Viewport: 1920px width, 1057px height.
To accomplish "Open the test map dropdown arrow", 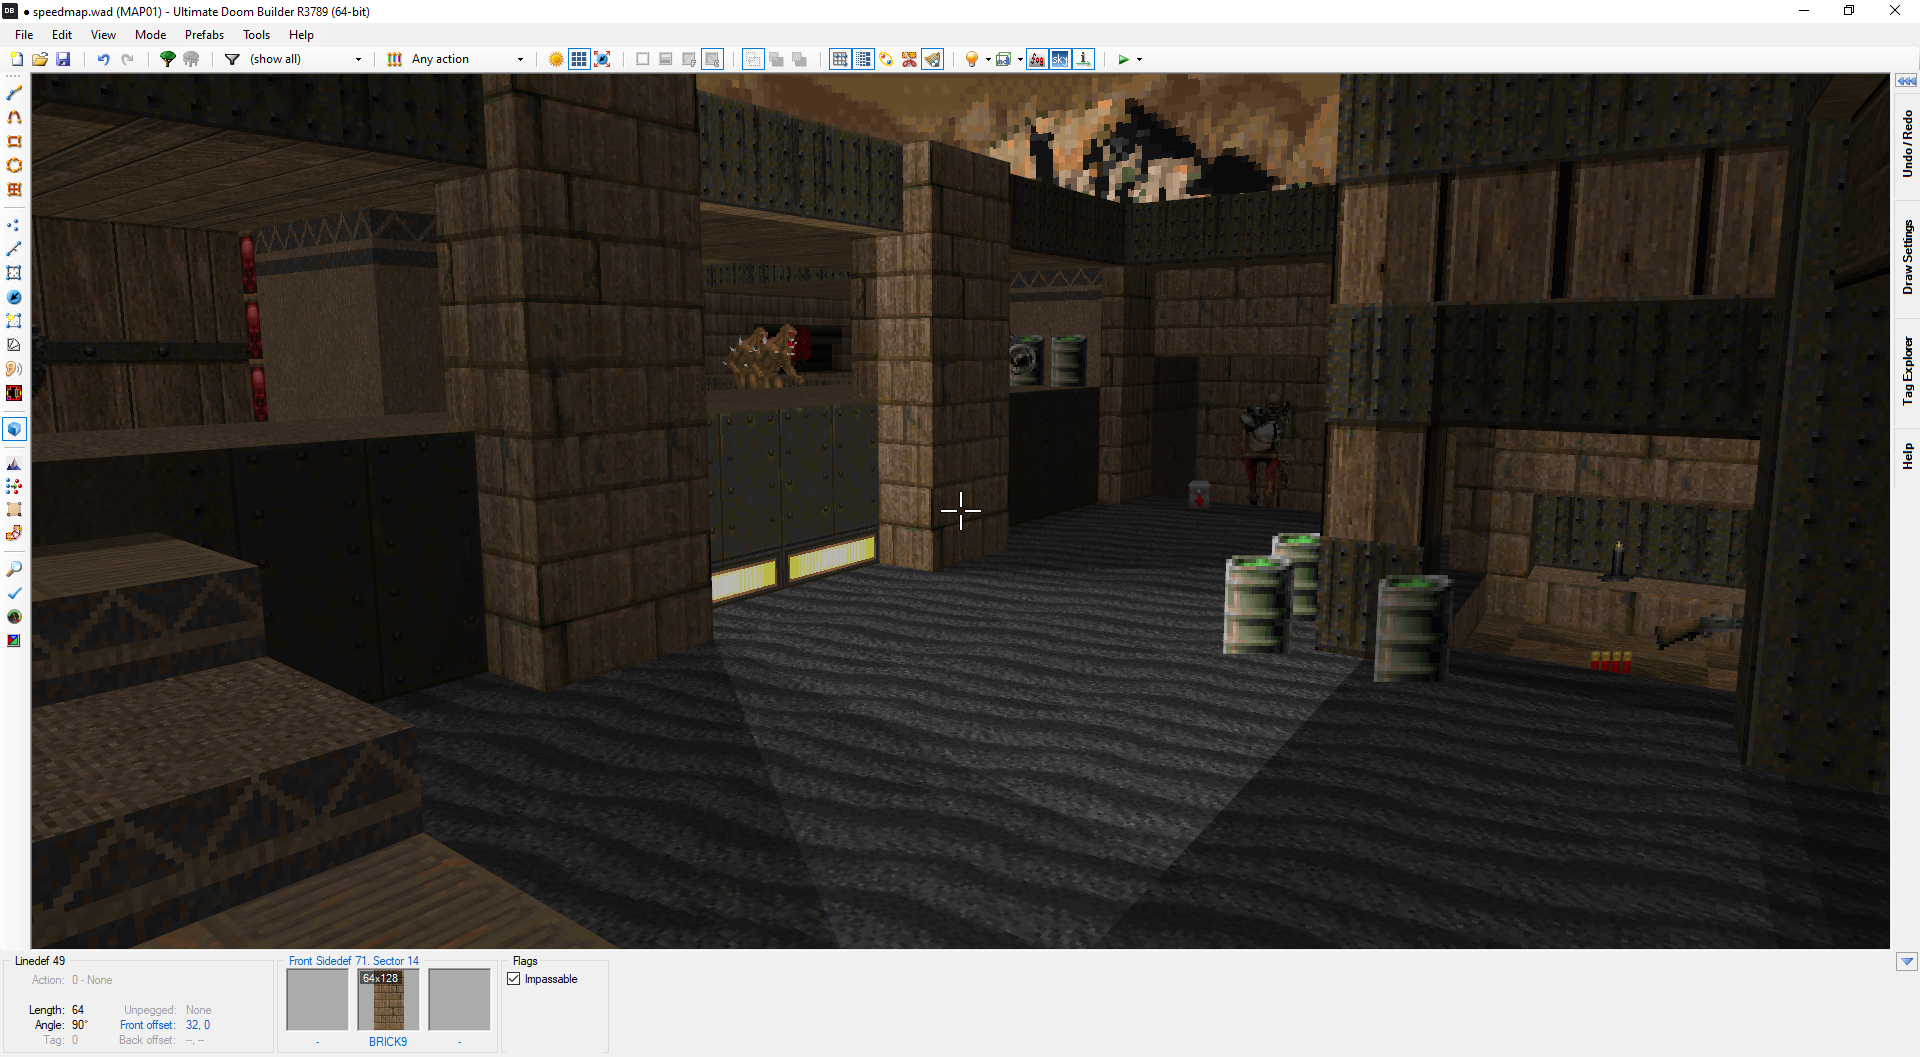I will [x=1139, y=59].
